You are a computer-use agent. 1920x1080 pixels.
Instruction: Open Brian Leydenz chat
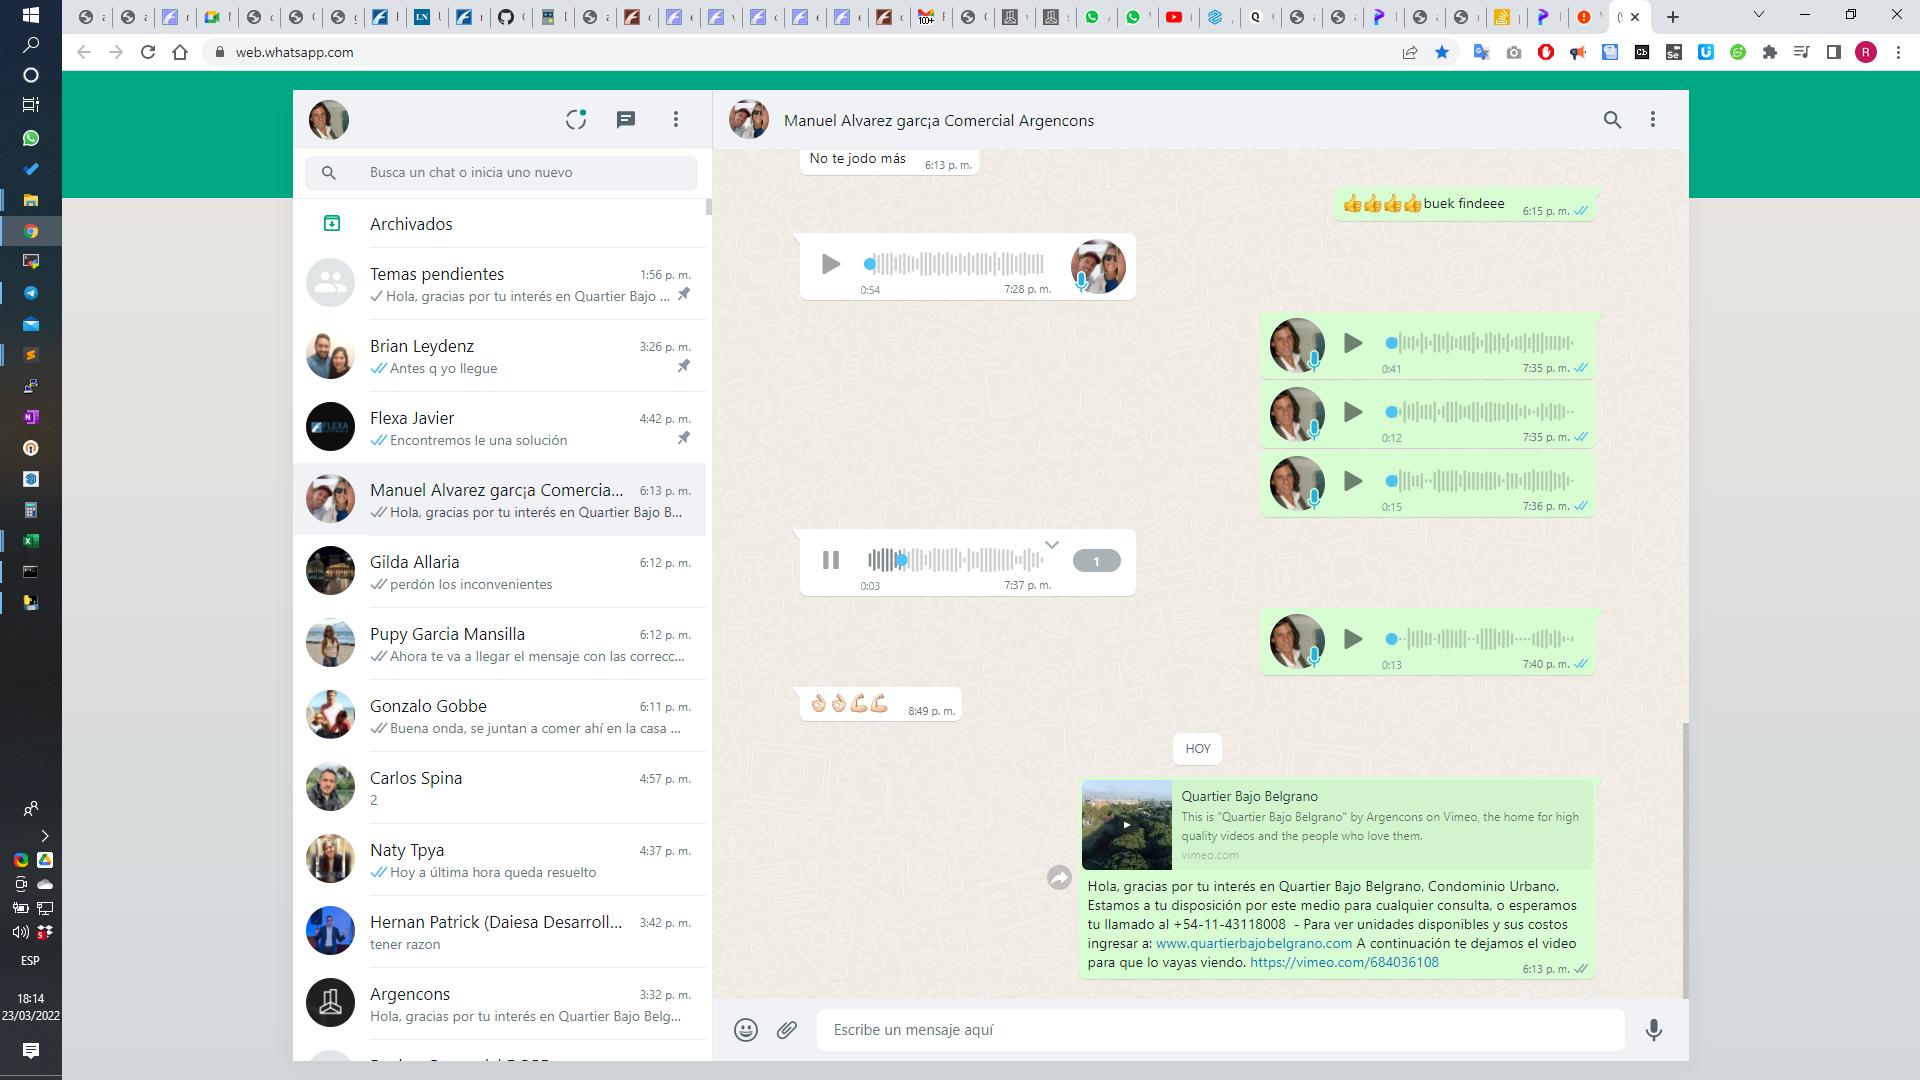(x=500, y=356)
